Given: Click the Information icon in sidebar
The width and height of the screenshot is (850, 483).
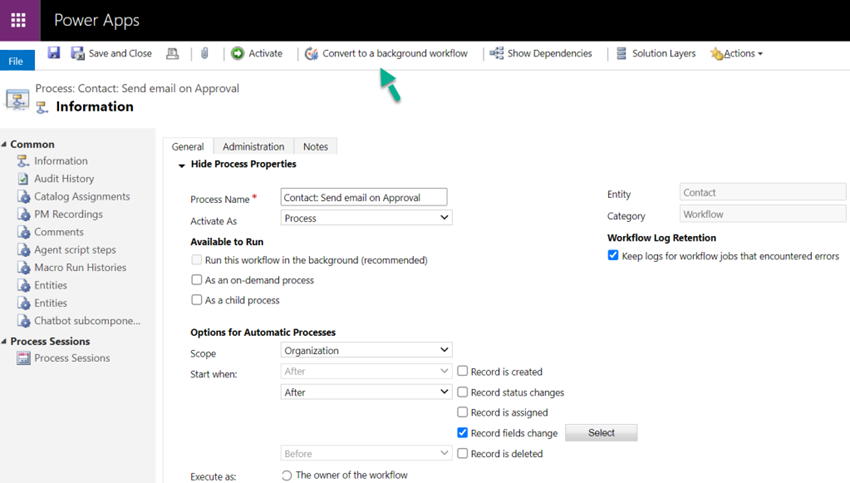Looking at the screenshot, I should (x=23, y=161).
